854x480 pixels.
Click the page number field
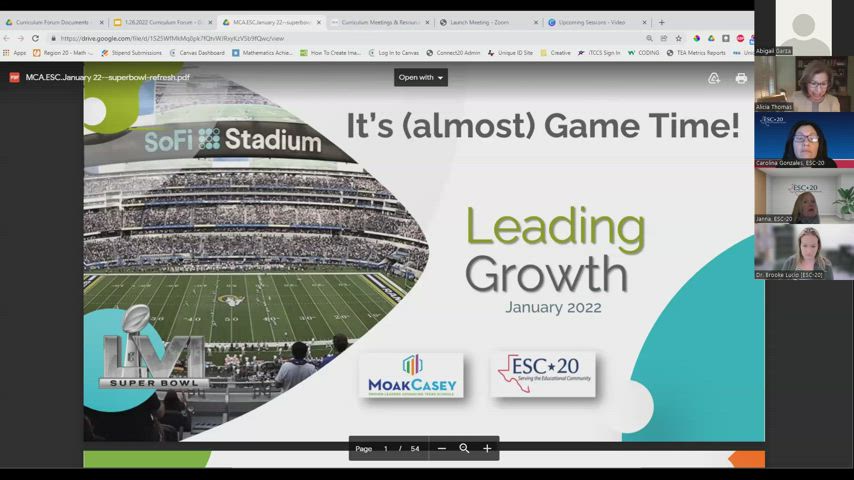(x=386, y=449)
